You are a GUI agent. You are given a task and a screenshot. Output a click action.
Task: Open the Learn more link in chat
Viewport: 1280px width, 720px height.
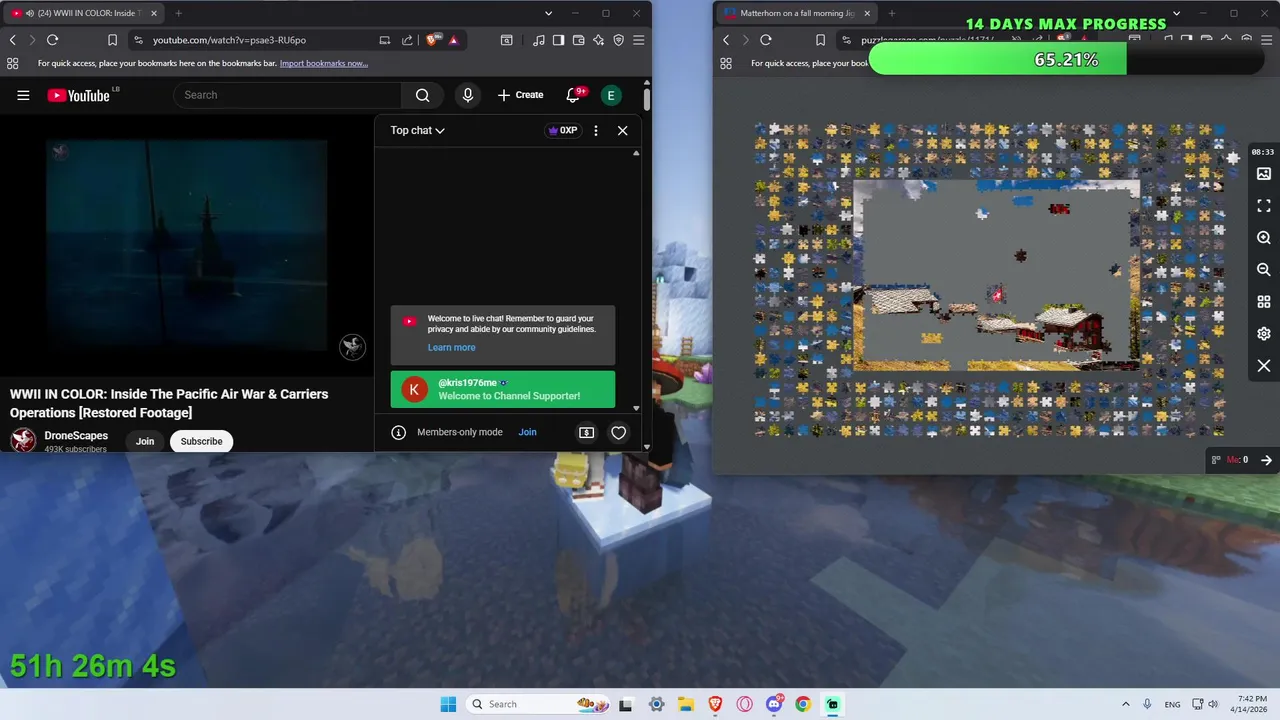(x=451, y=347)
